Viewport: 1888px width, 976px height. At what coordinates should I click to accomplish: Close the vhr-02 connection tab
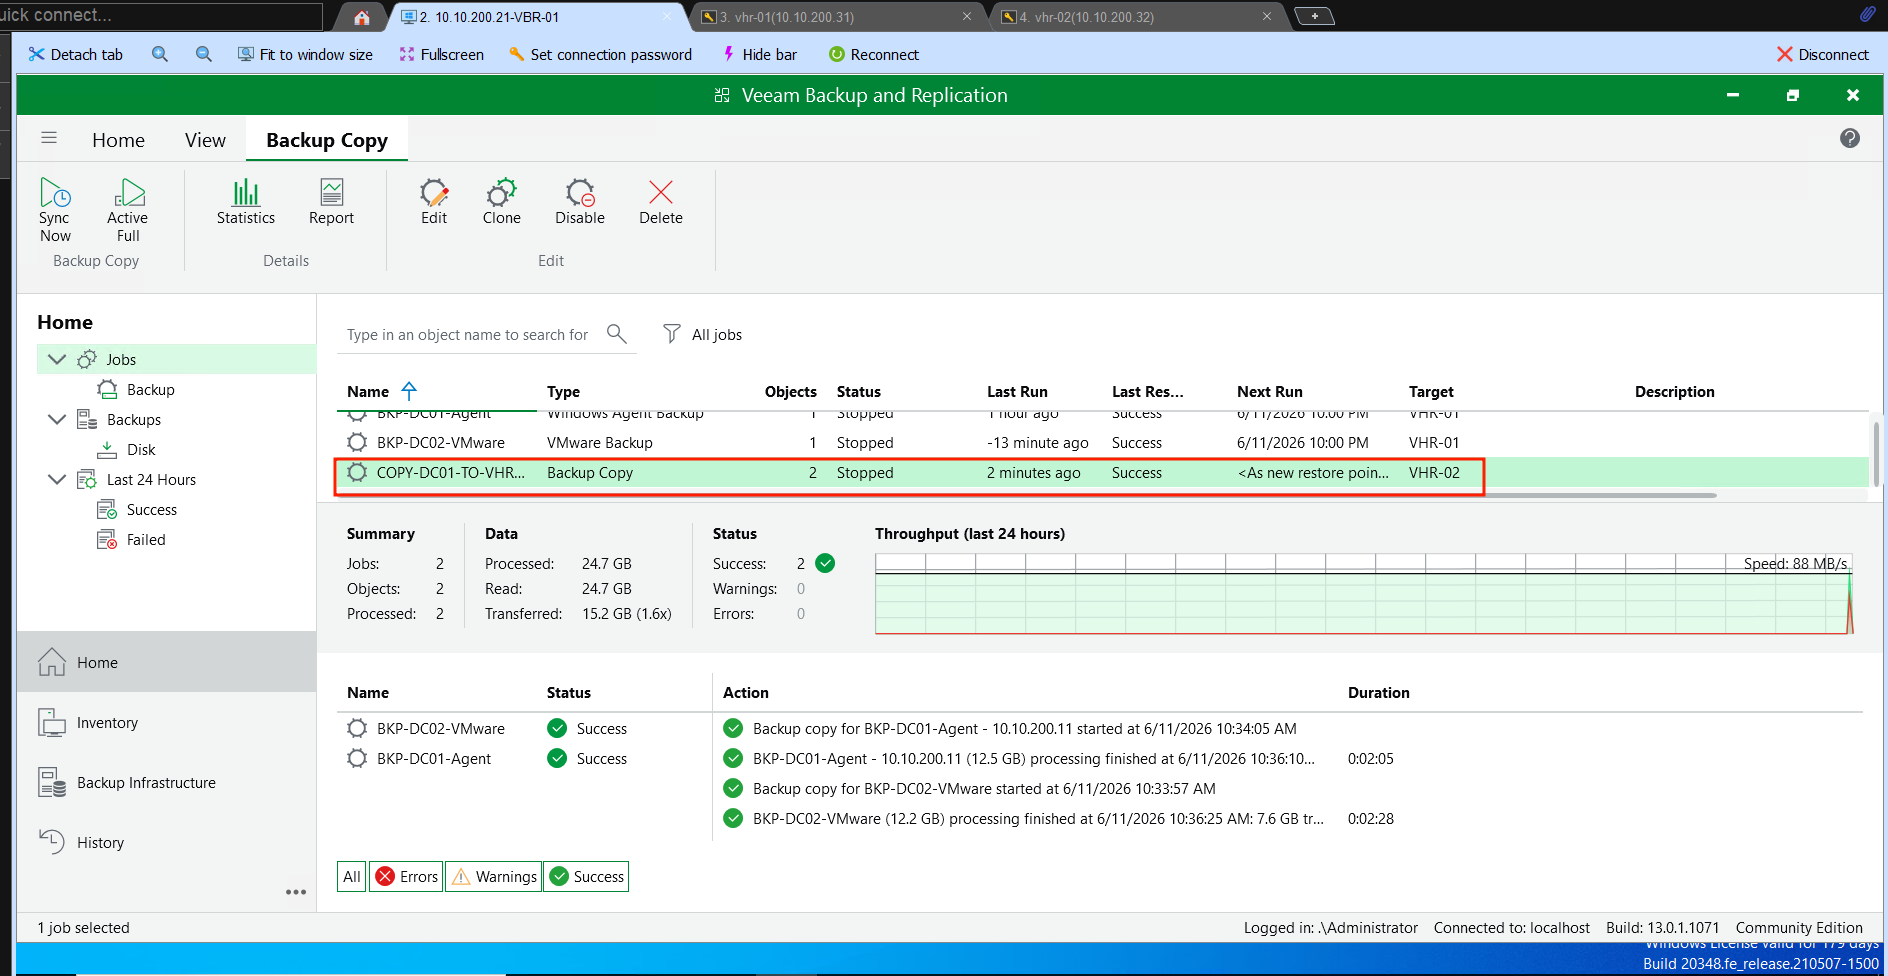tap(1267, 17)
